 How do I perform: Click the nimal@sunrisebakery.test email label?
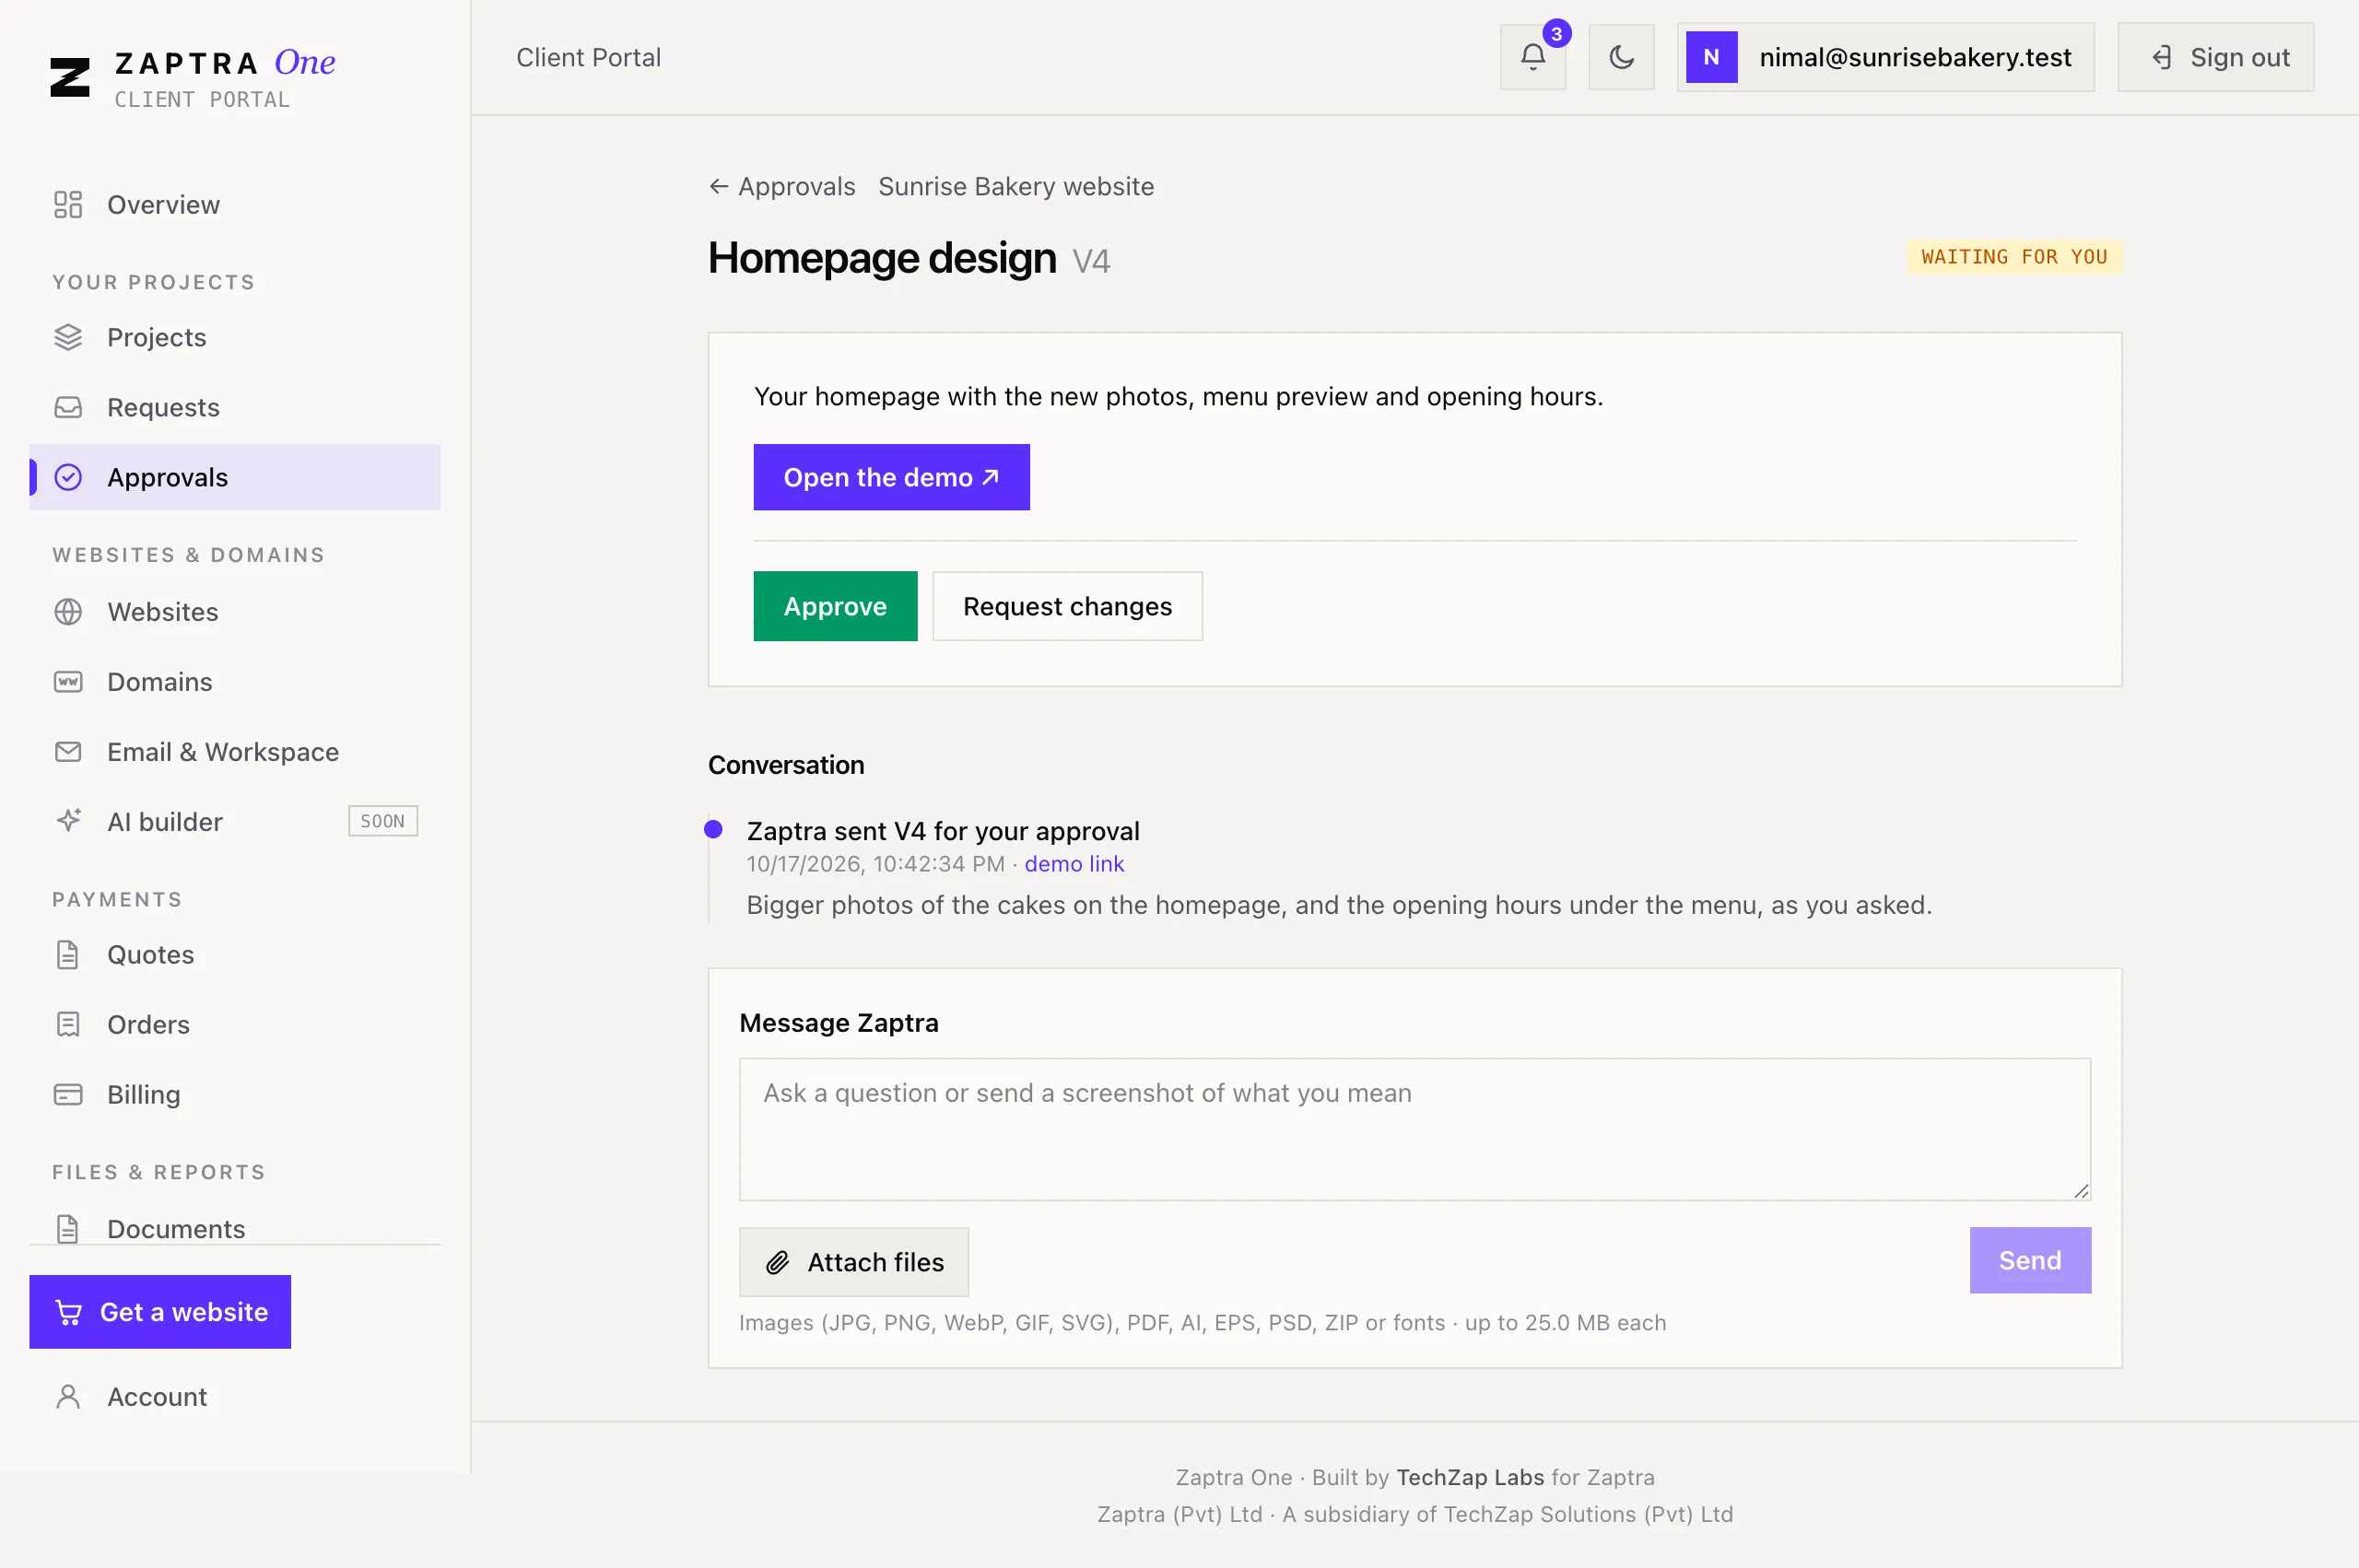click(x=1915, y=57)
